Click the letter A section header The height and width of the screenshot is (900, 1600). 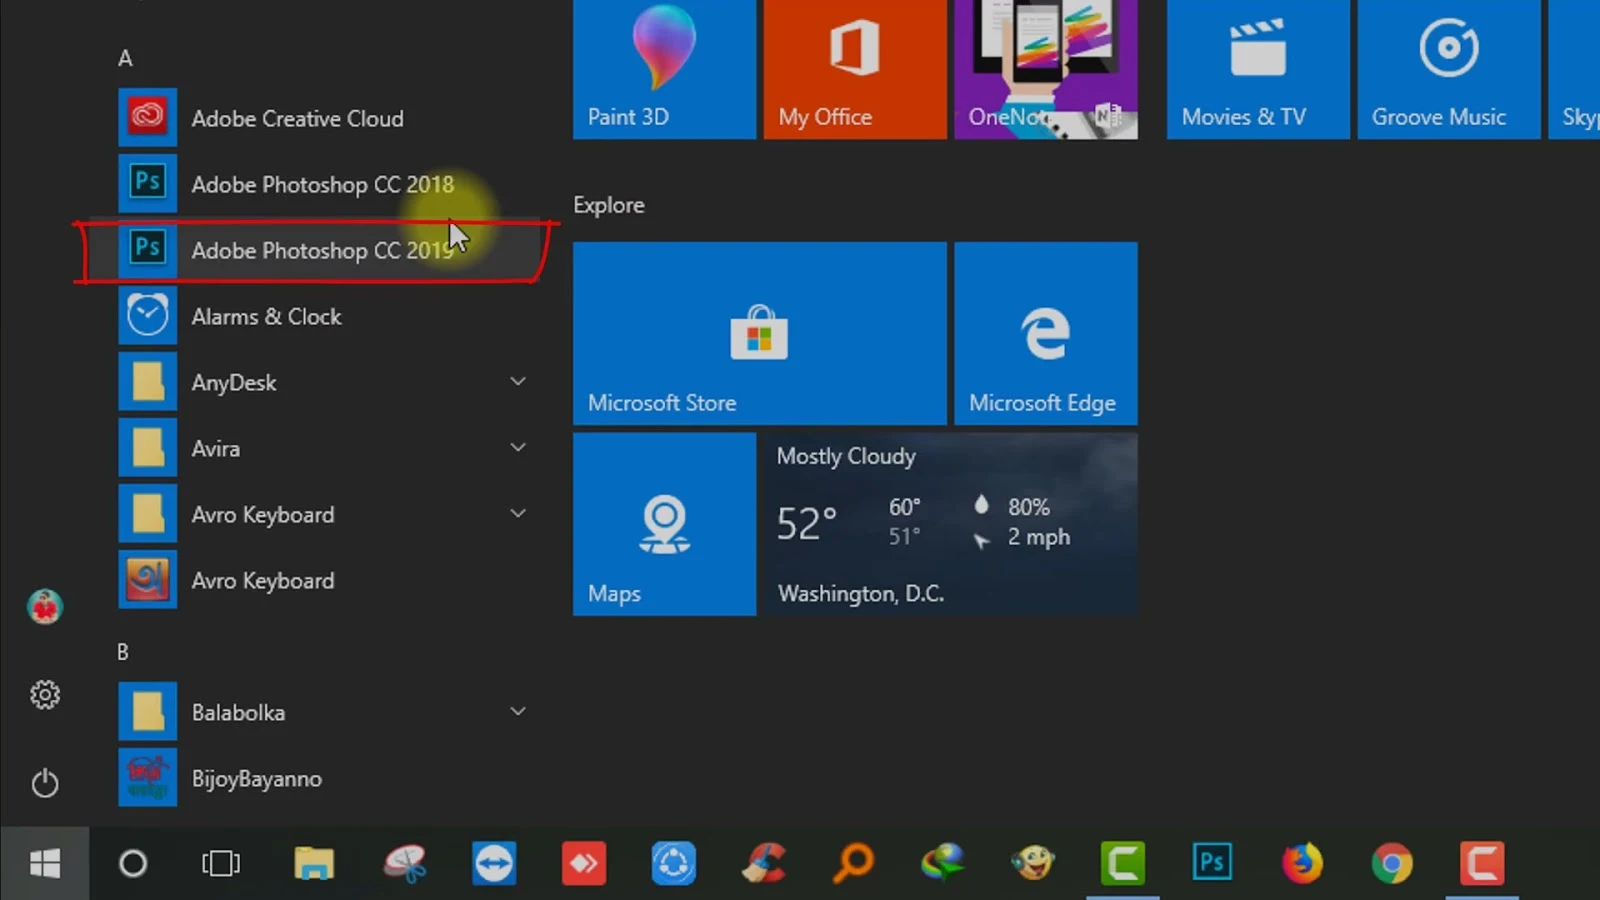point(125,58)
